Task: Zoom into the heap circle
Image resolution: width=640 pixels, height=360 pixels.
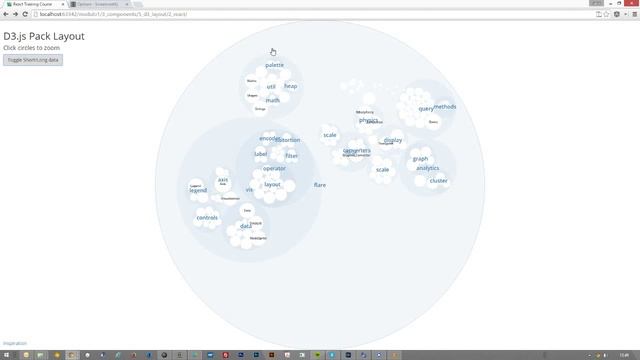Action: click(x=291, y=86)
